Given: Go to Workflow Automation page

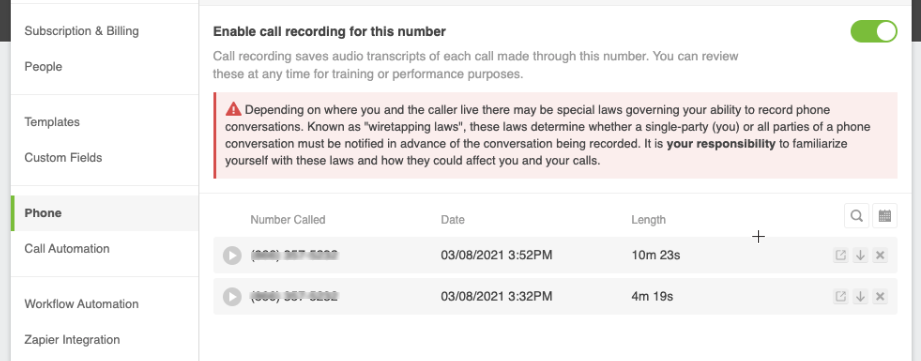Looking at the screenshot, I should [82, 304].
